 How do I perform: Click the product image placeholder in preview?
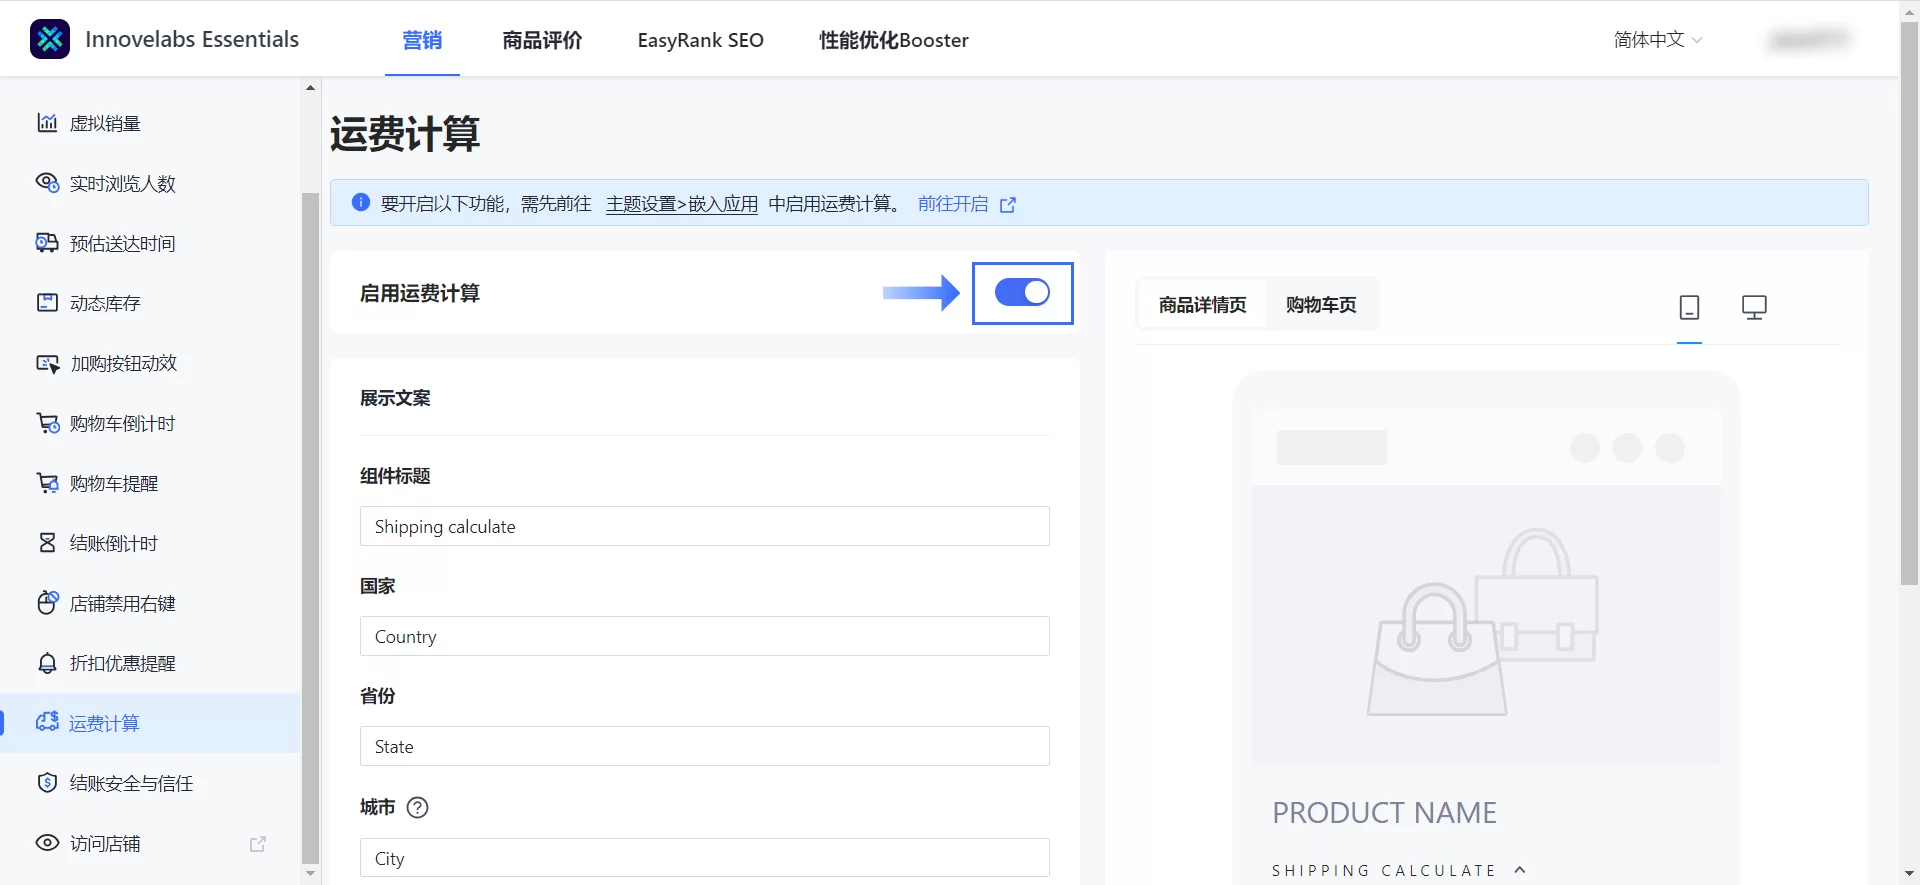[x=1486, y=625]
